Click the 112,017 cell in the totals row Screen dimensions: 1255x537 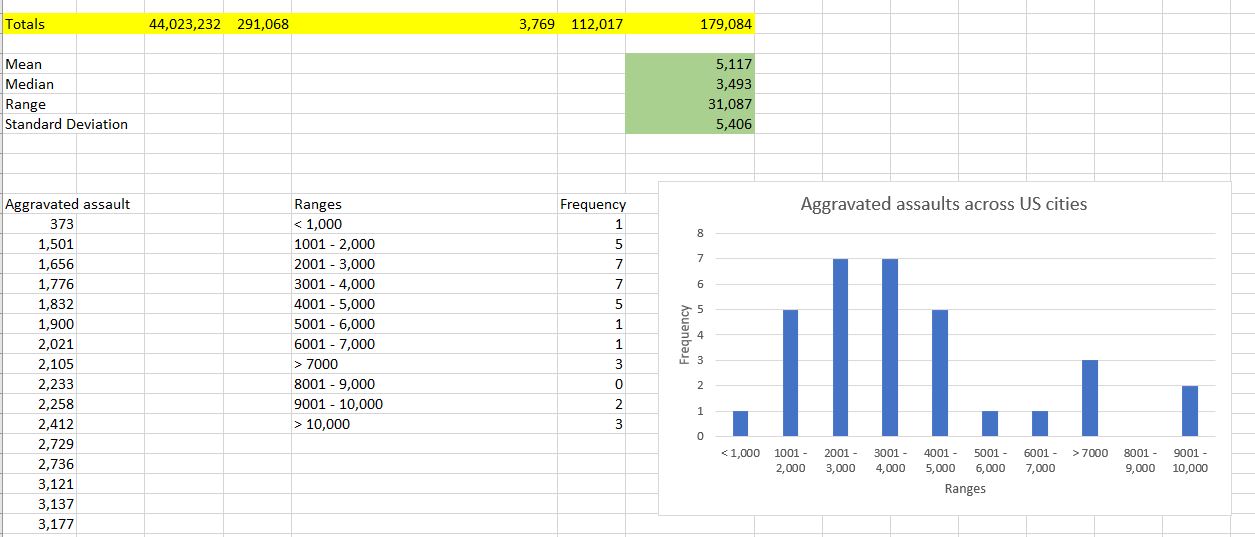coord(597,24)
